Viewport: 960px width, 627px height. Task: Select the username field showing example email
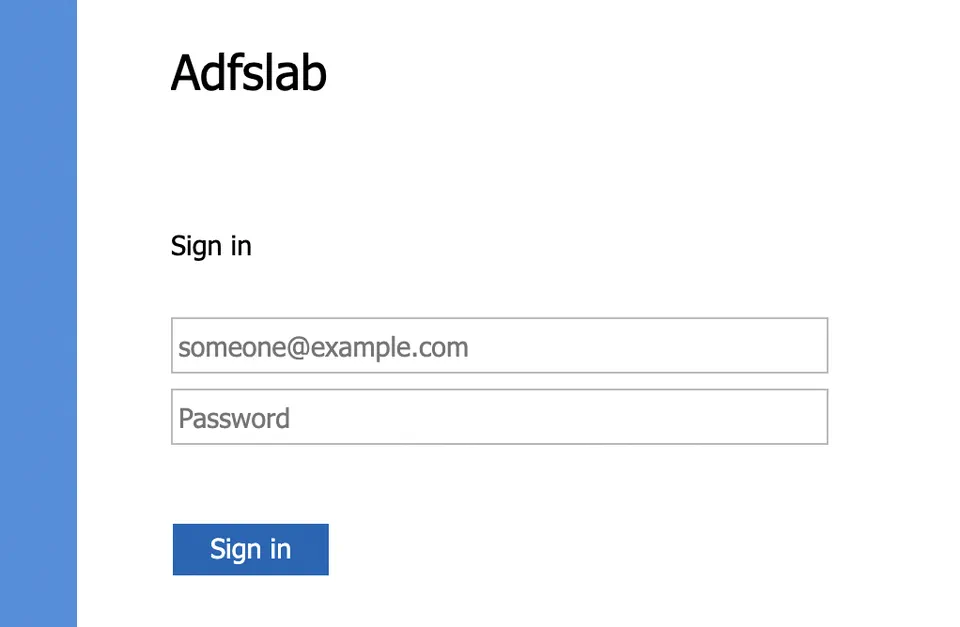click(499, 345)
